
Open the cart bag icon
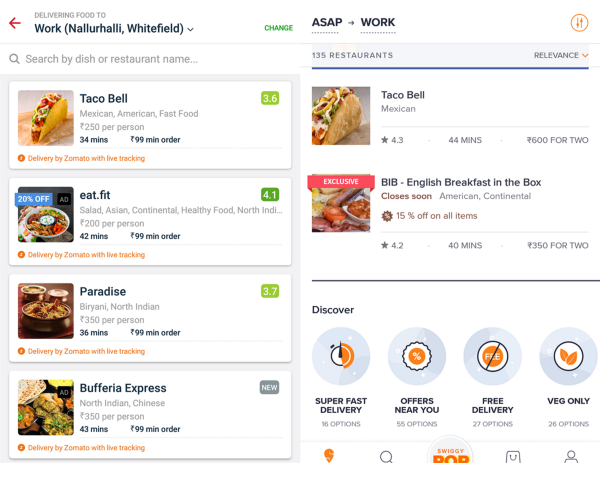tap(513, 457)
